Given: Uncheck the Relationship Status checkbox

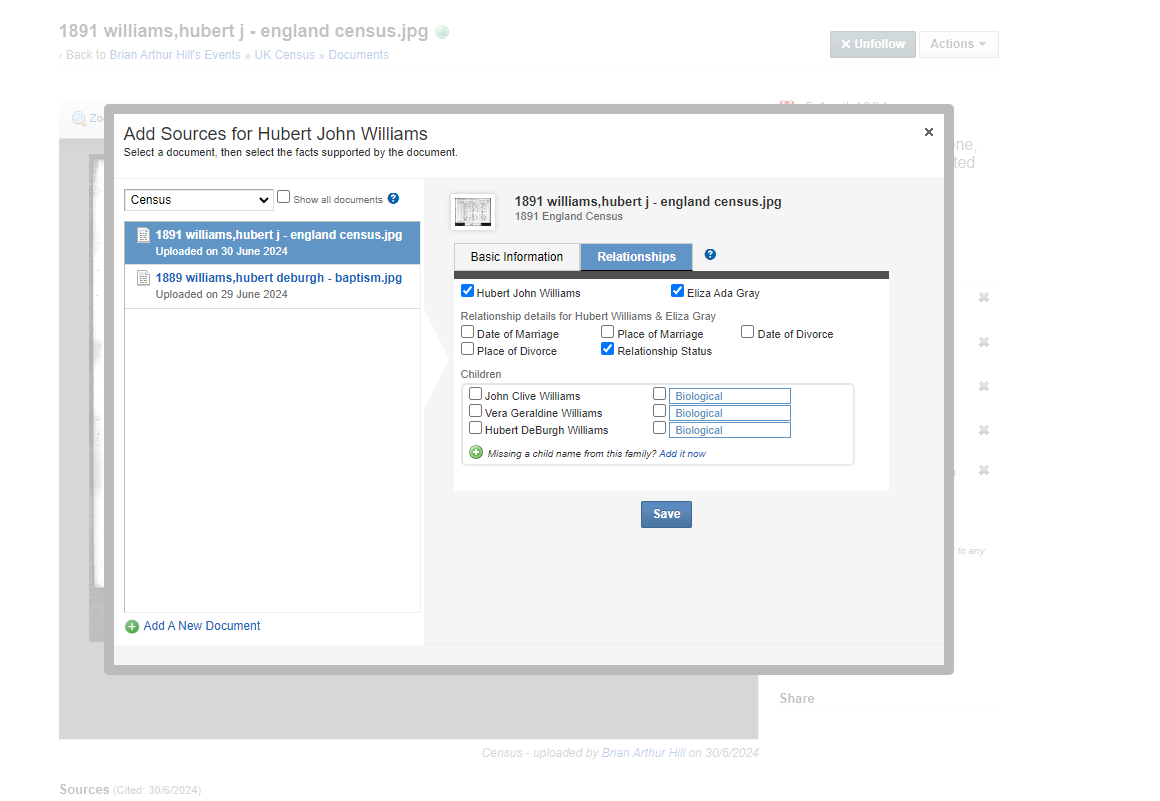Looking at the screenshot, I should click(607, 349).
